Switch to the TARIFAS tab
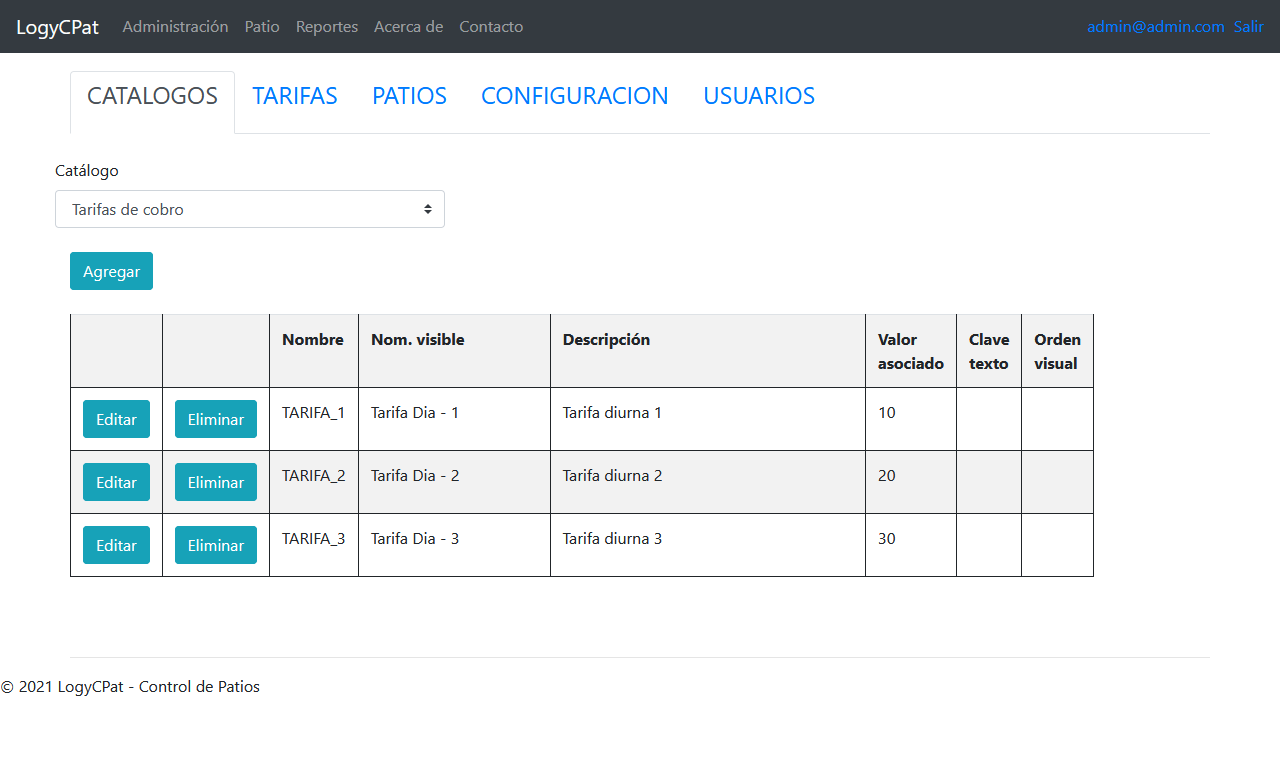This screenshot has width=1280, height=762. (x=295, y=96)
